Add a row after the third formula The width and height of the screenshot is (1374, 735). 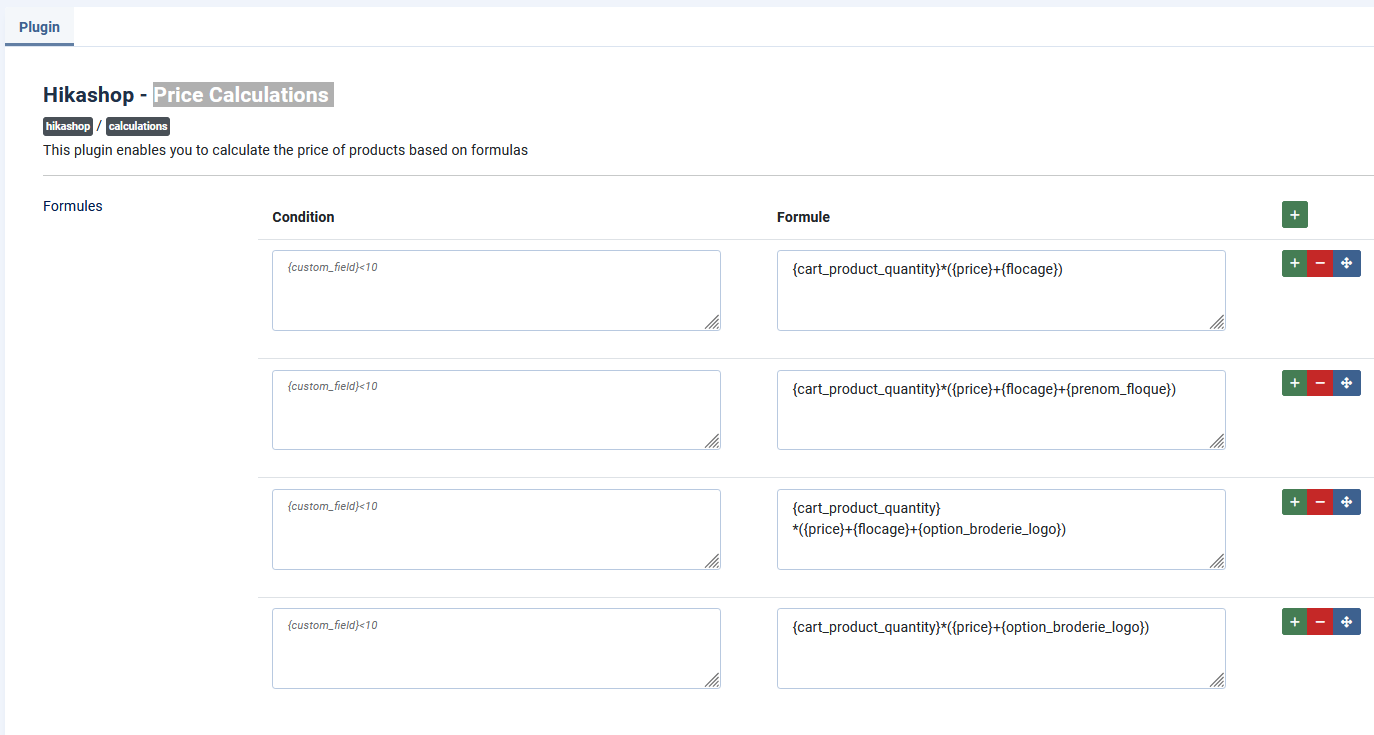tap(1295, 502)
